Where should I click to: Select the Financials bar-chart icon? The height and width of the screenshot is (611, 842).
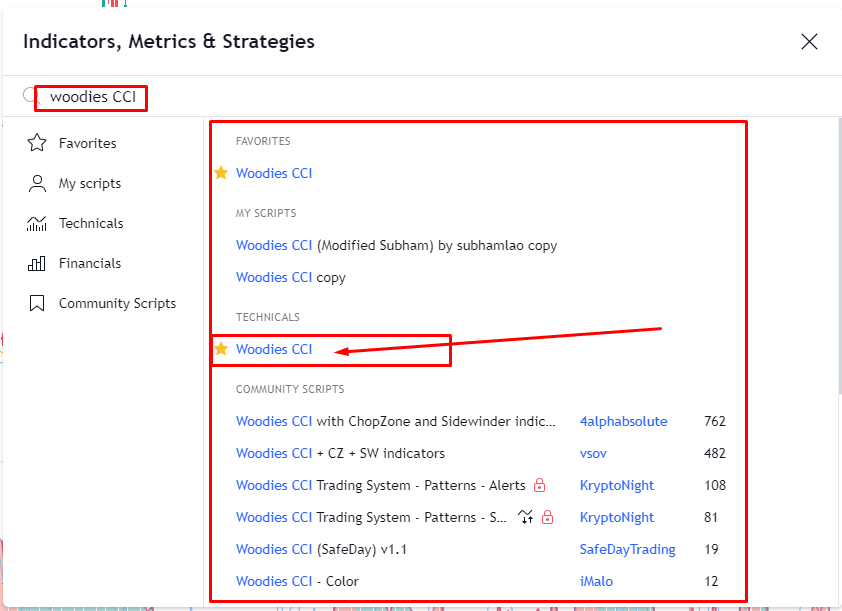[35, 263]
